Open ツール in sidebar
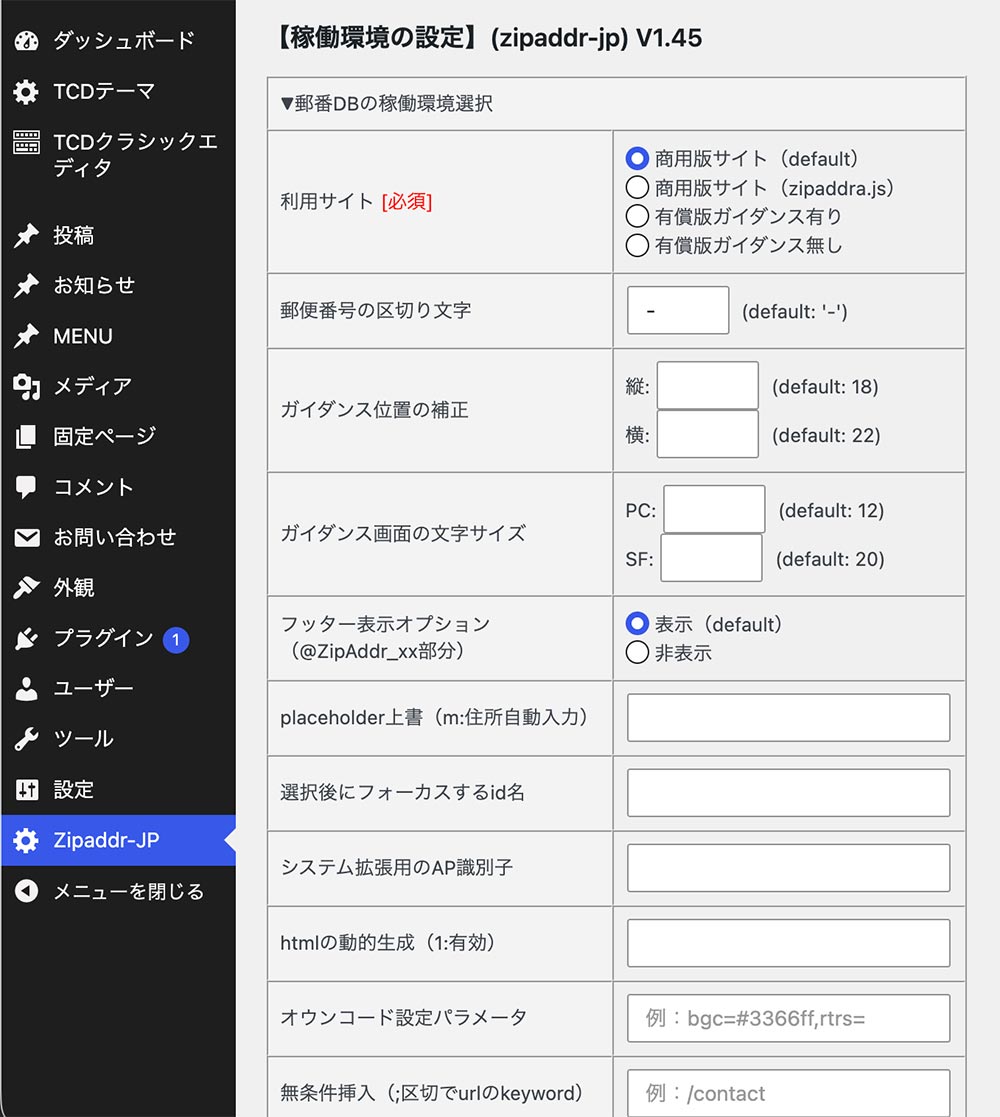1000x1117 pixels. (118, 739)
